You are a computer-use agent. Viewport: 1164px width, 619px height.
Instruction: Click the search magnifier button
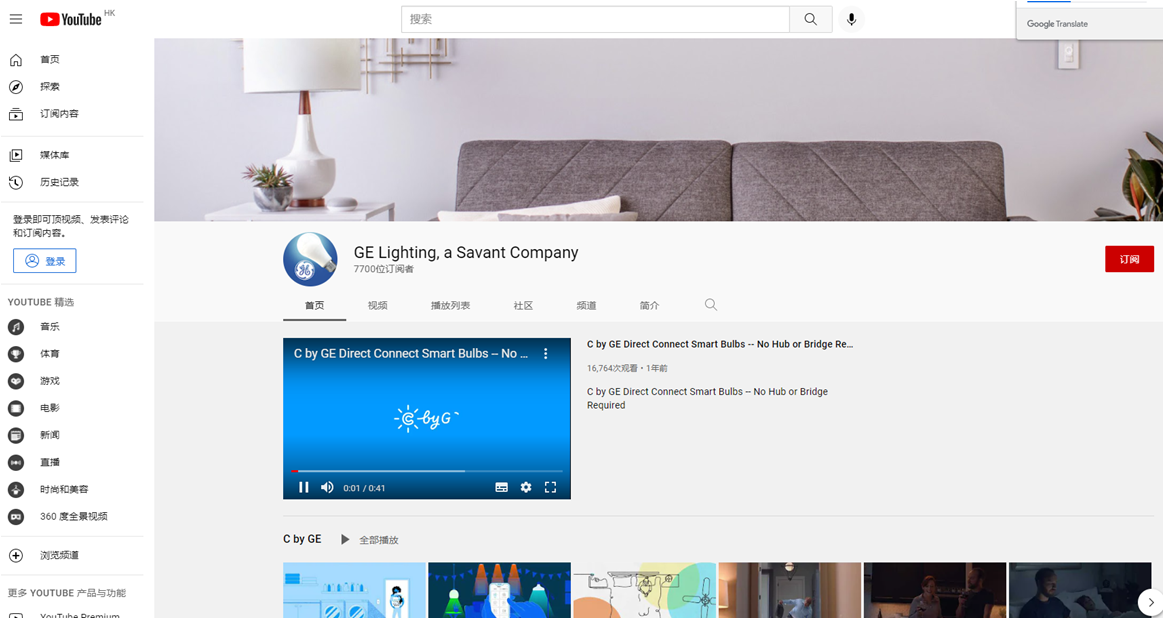click(811, 19)
